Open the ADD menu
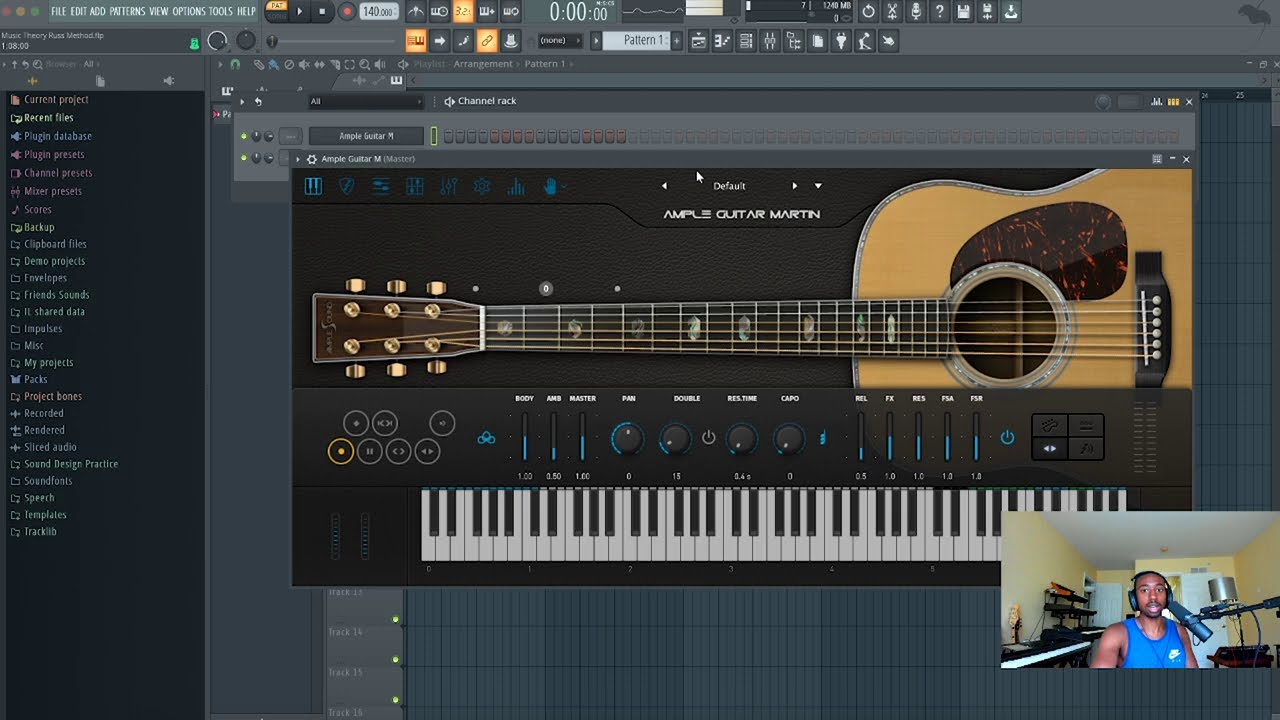 tap(98, 11)
